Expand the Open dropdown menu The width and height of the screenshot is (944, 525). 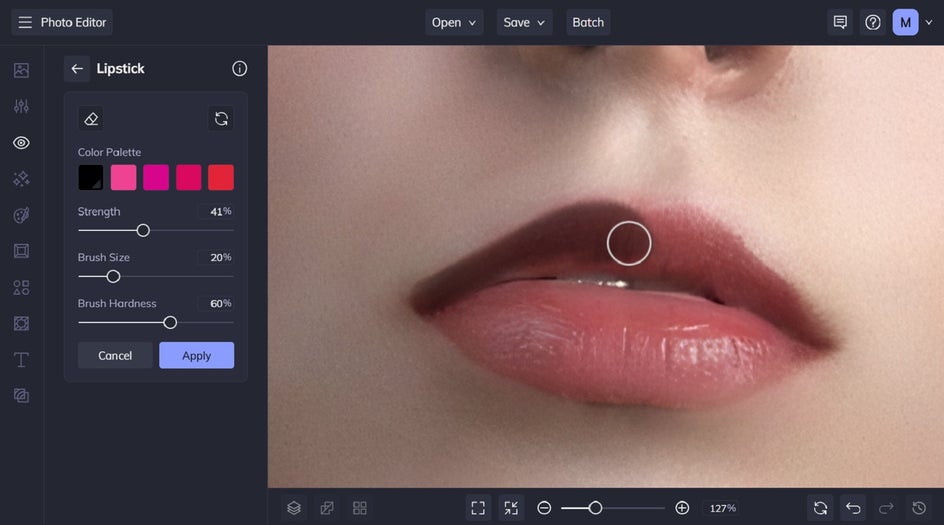[455, 22]
